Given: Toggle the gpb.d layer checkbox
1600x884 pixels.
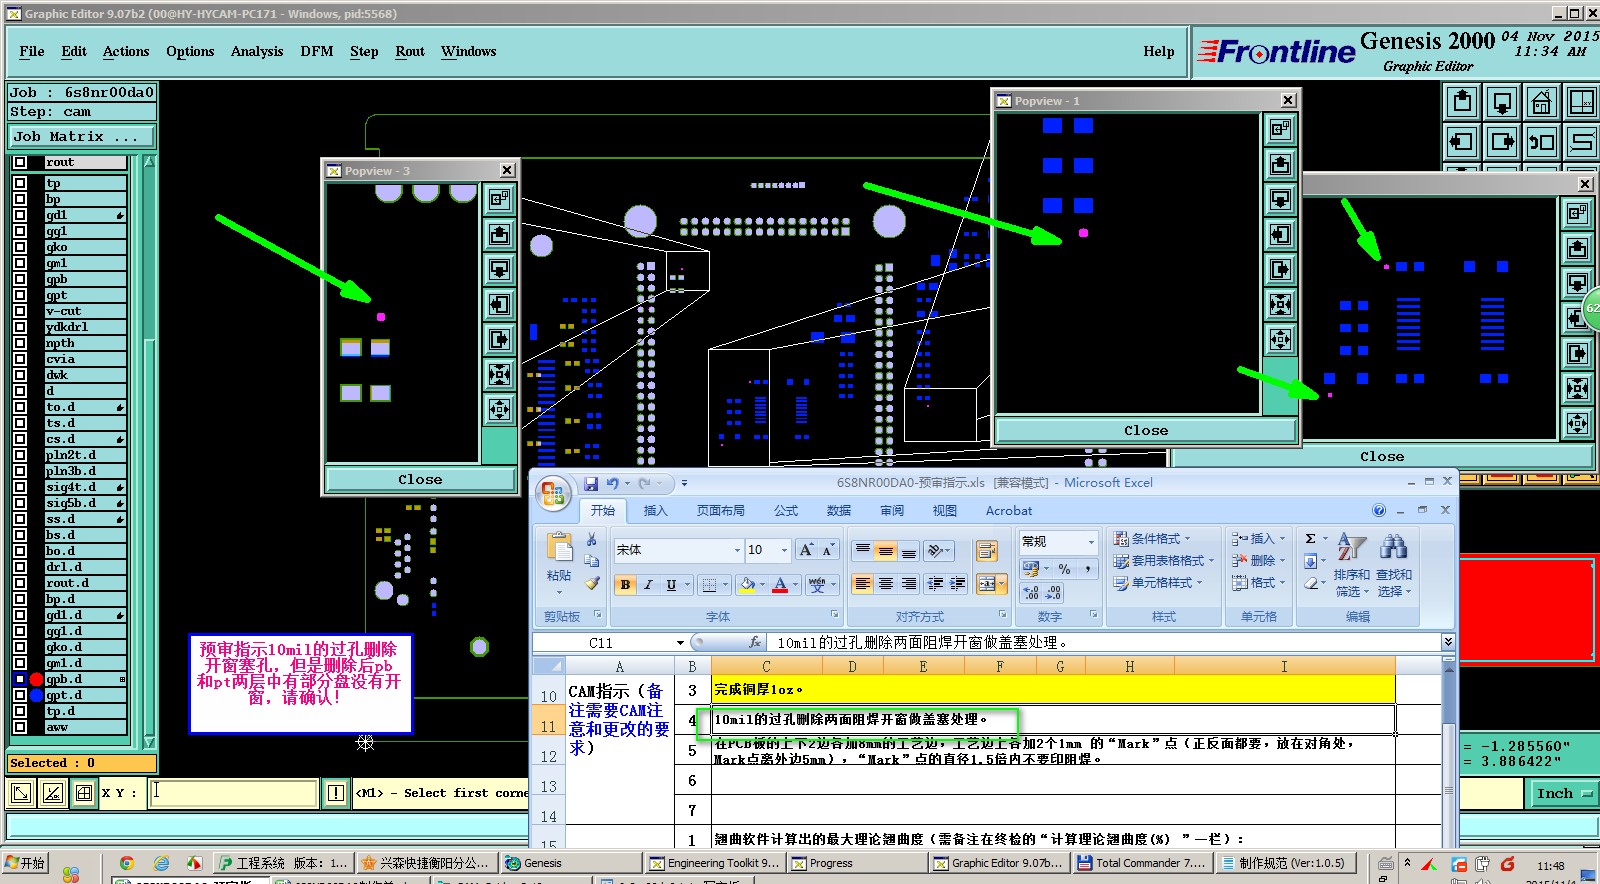Looking at the screenshot, I should [20, 679].
